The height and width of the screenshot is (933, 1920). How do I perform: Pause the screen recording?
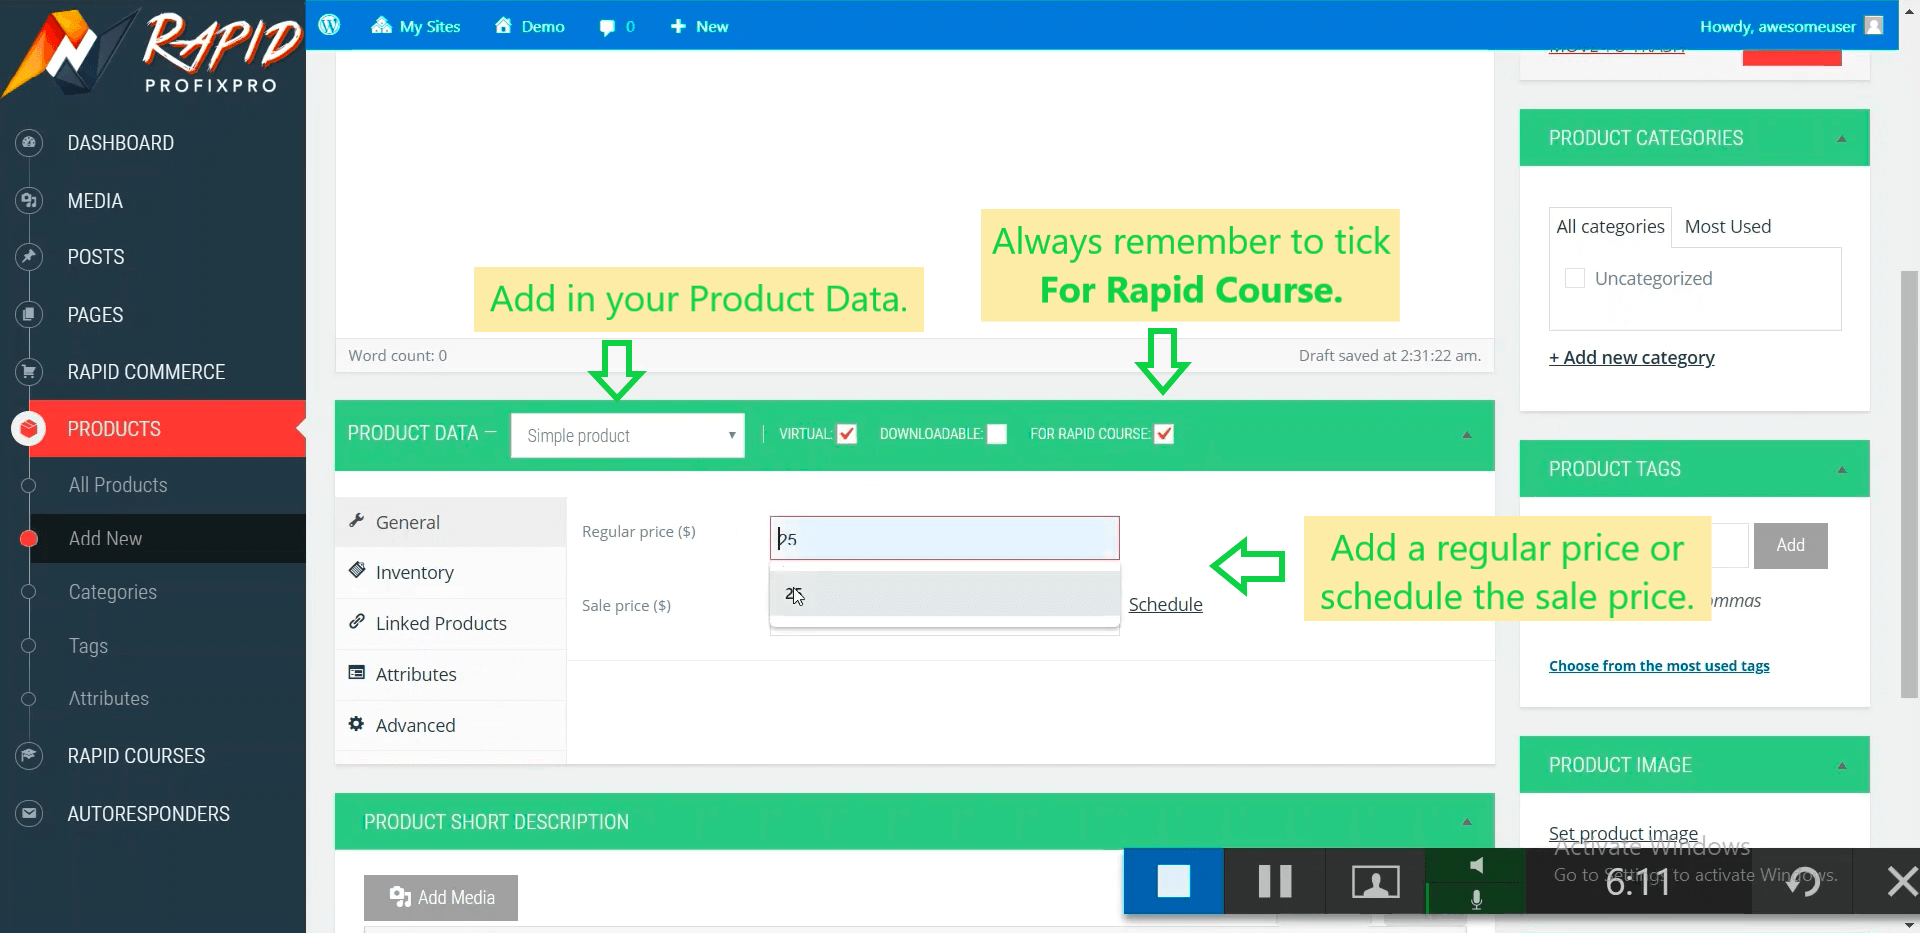click(x=1274, y=881)
